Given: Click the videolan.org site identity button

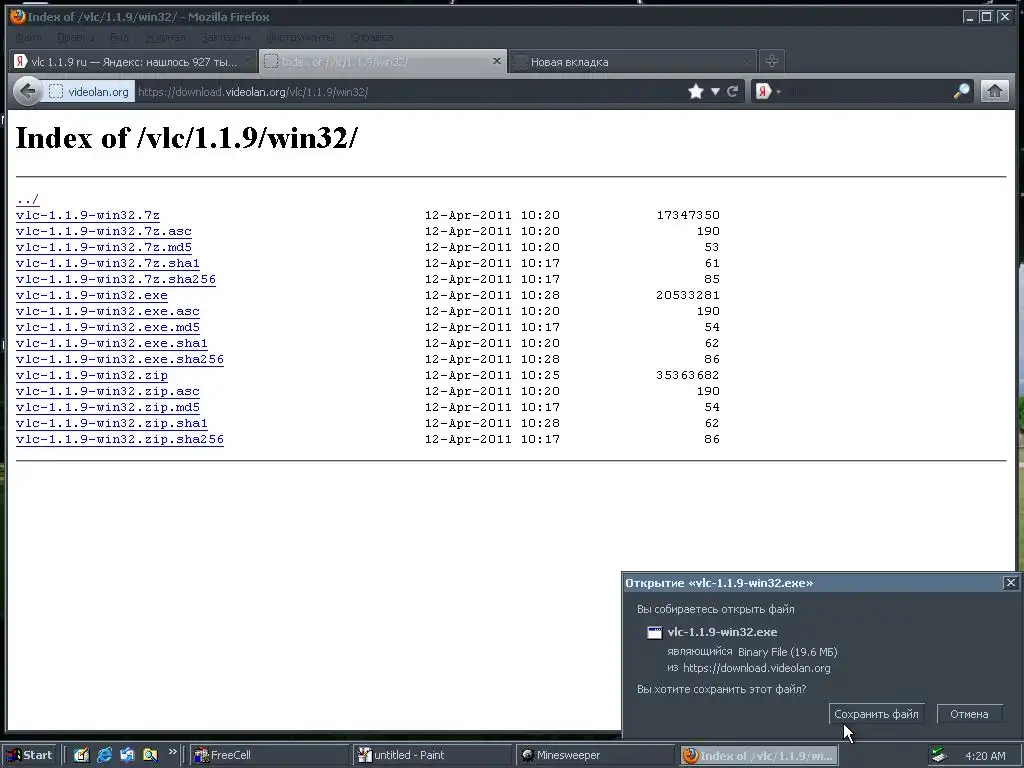Looking at the screenshot, I should (x=89, y=91).
